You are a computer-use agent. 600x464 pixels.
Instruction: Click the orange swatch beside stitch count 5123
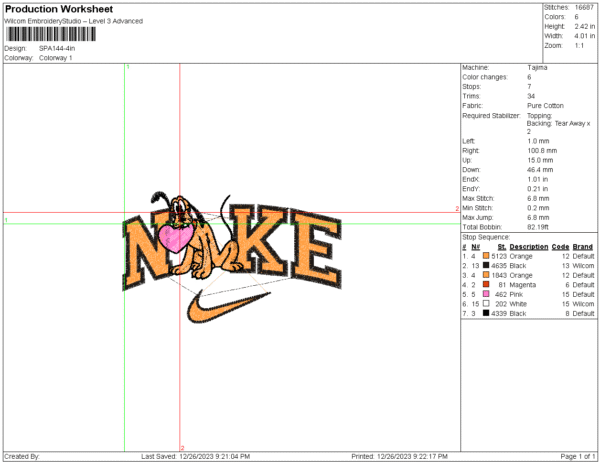click(486, 256)
